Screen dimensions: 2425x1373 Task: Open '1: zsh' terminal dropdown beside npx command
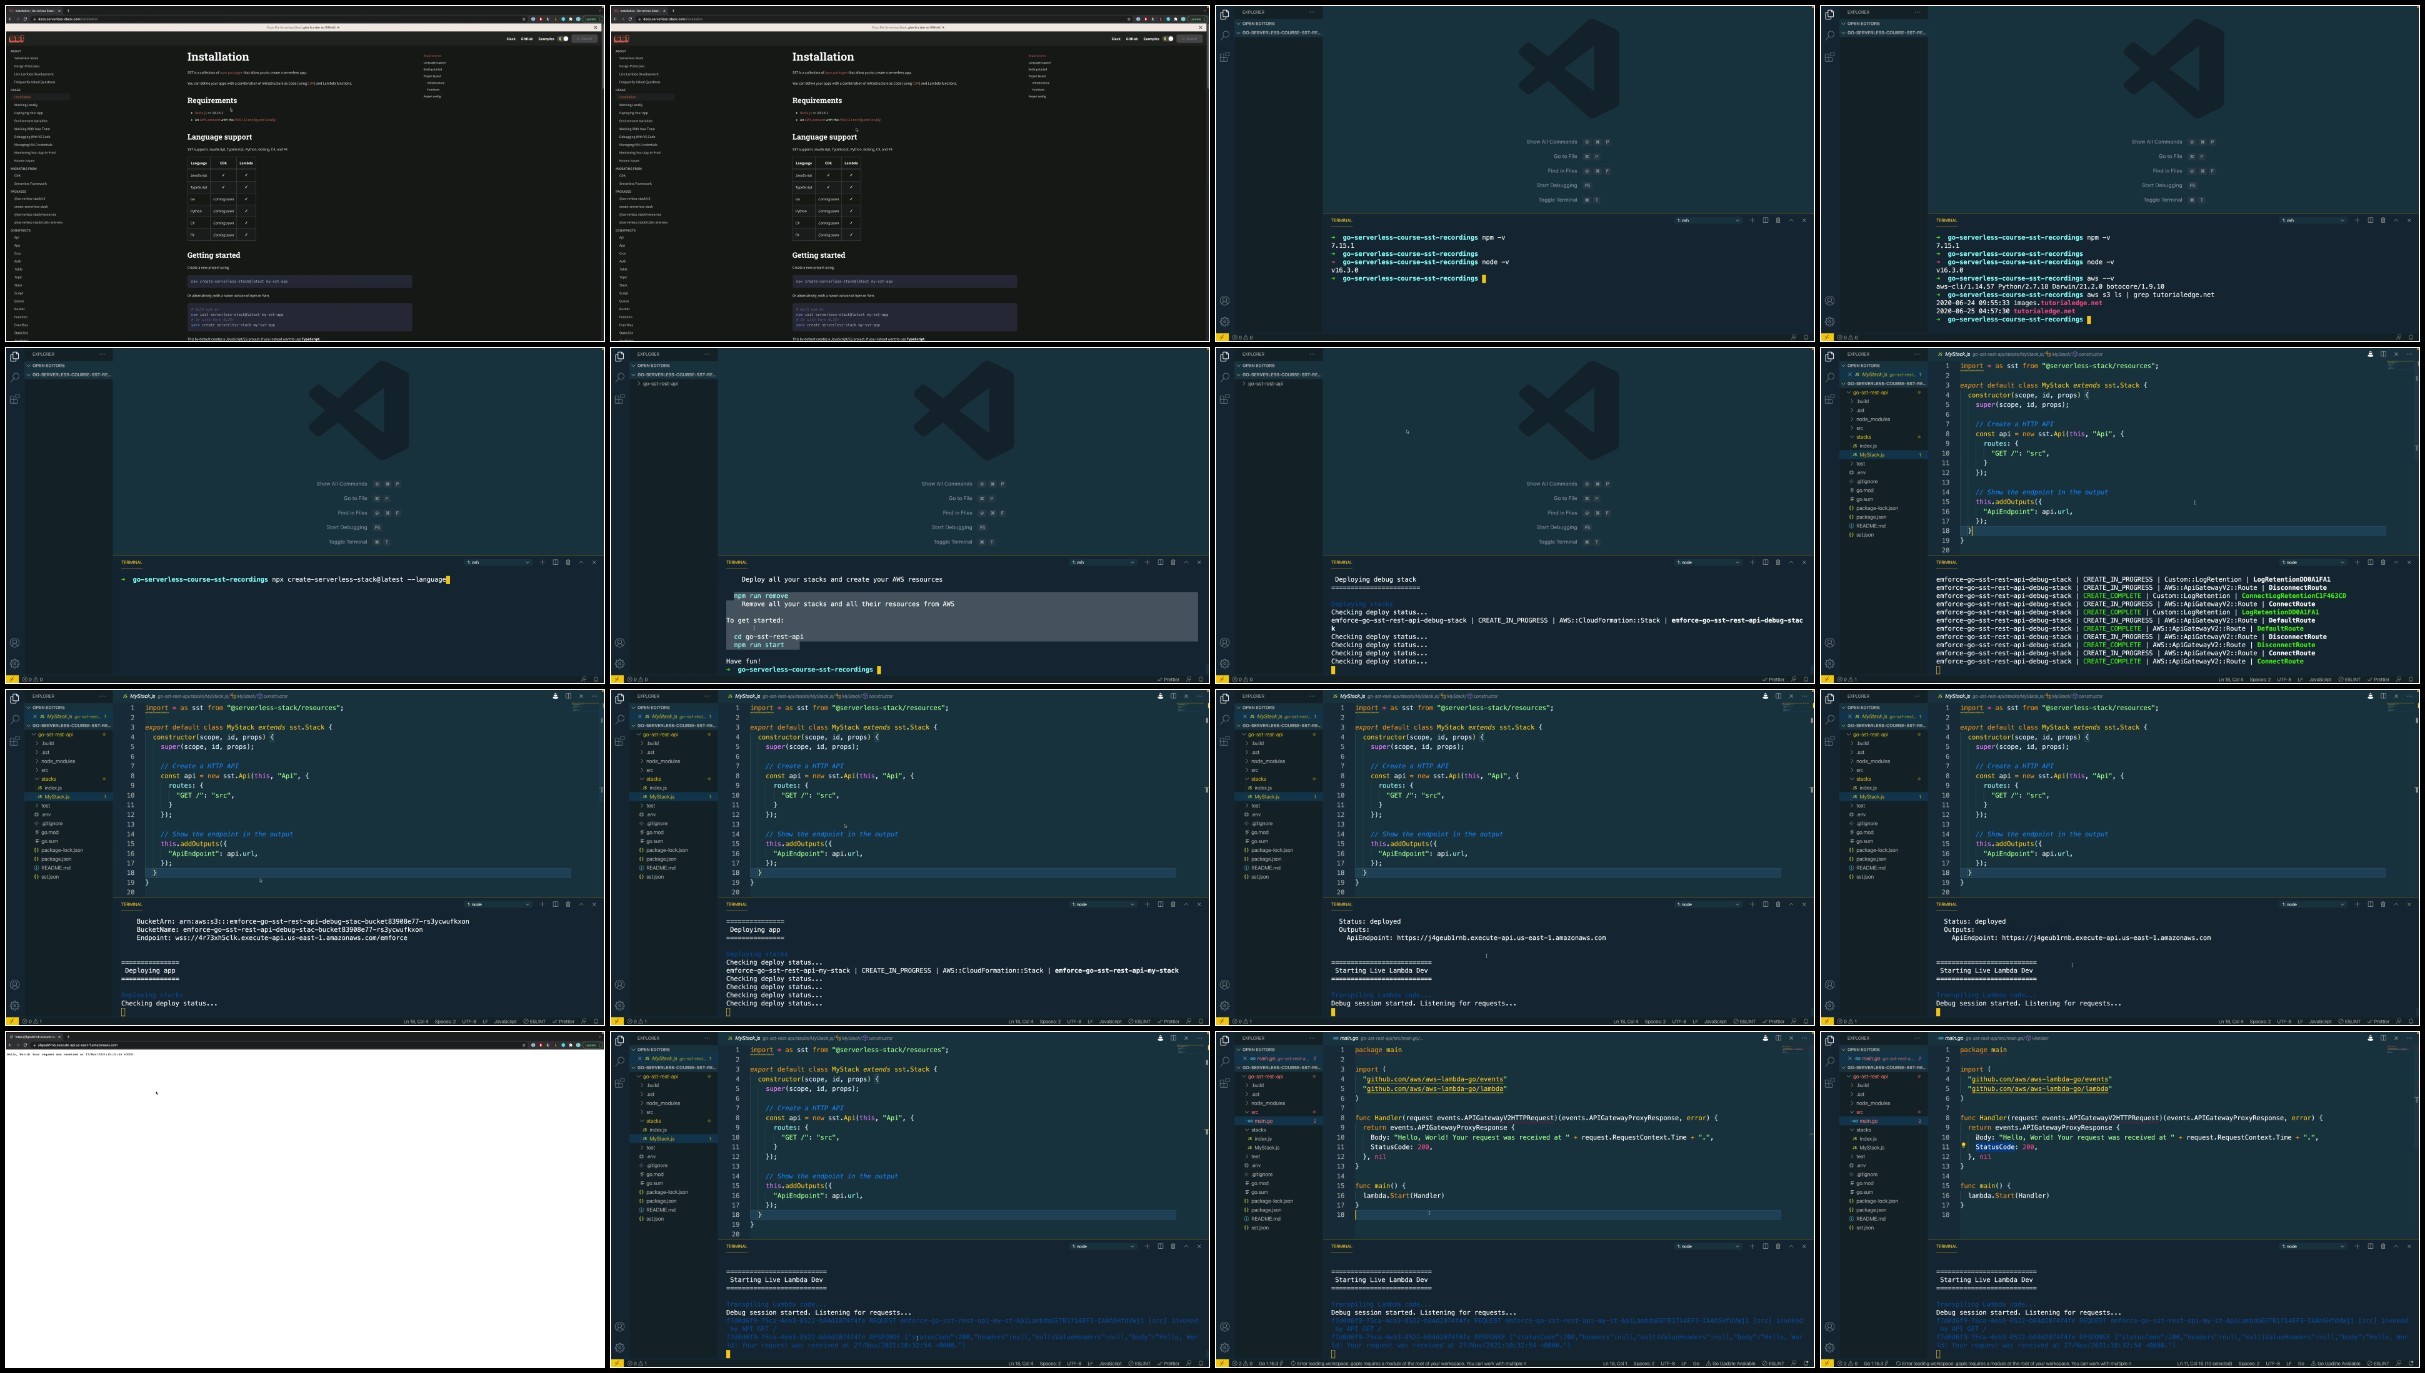(x=497, y=562)
